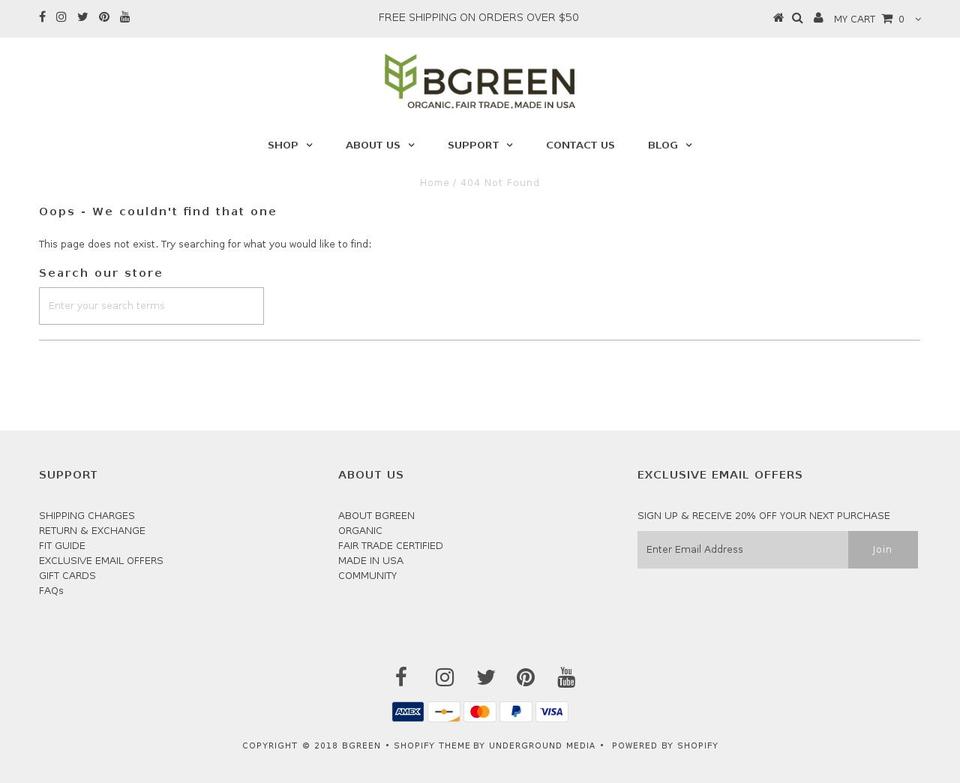Open large Facebook icon in footer
The image size is (960, 783).
click(401, 676)
